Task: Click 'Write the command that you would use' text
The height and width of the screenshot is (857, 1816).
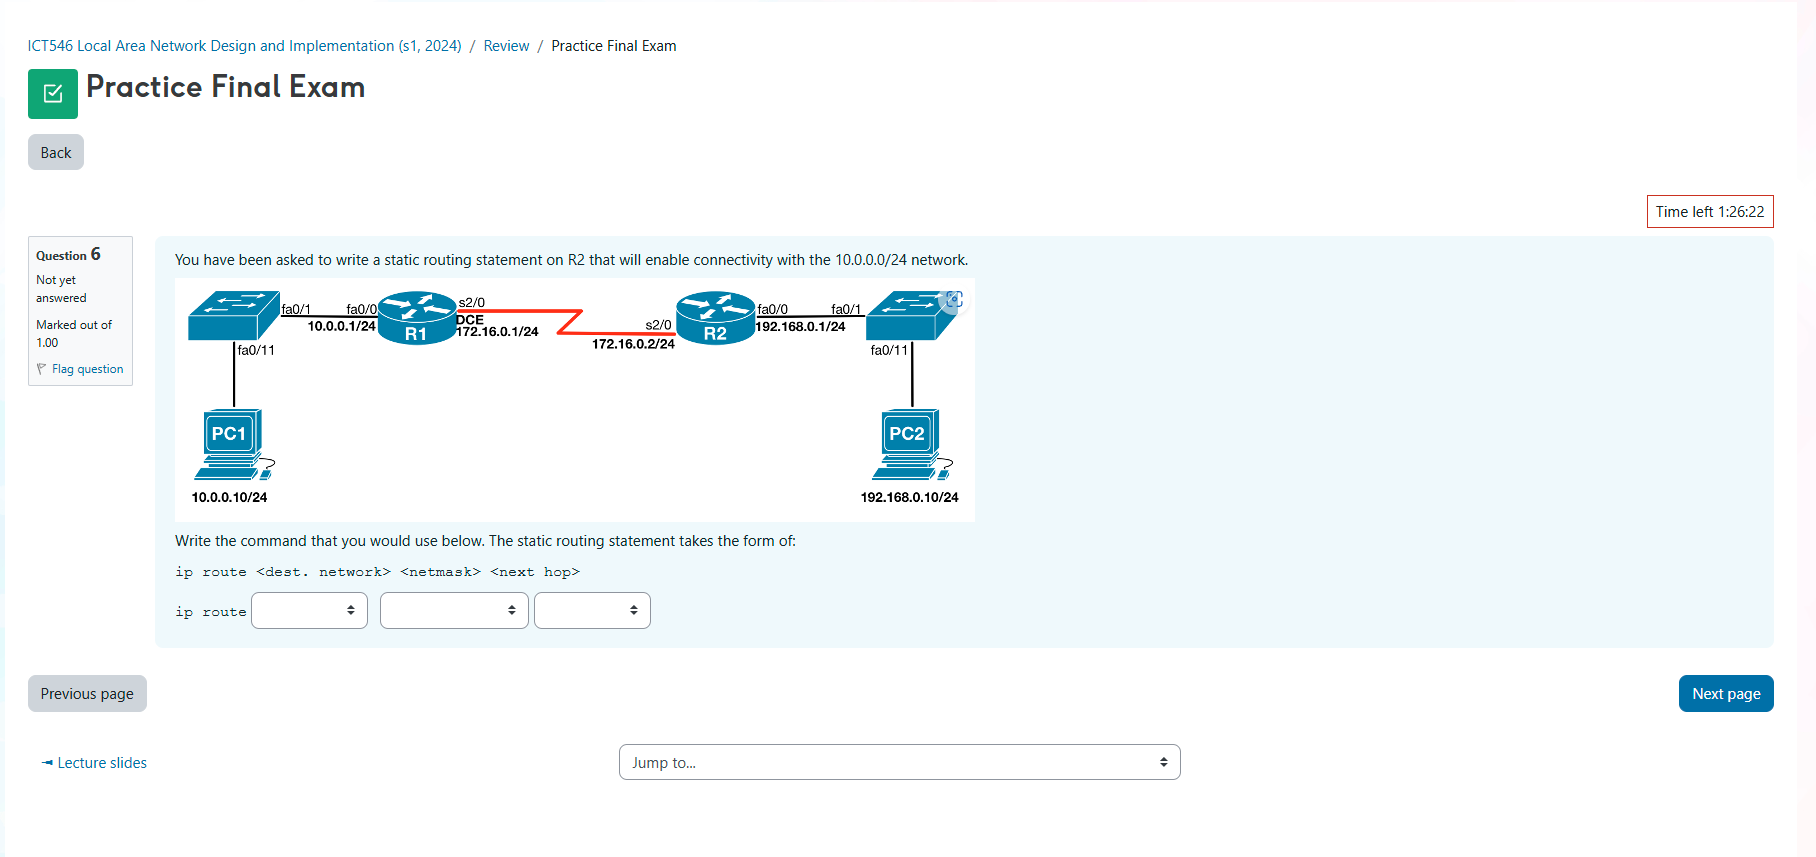Action: click(485, 541)
